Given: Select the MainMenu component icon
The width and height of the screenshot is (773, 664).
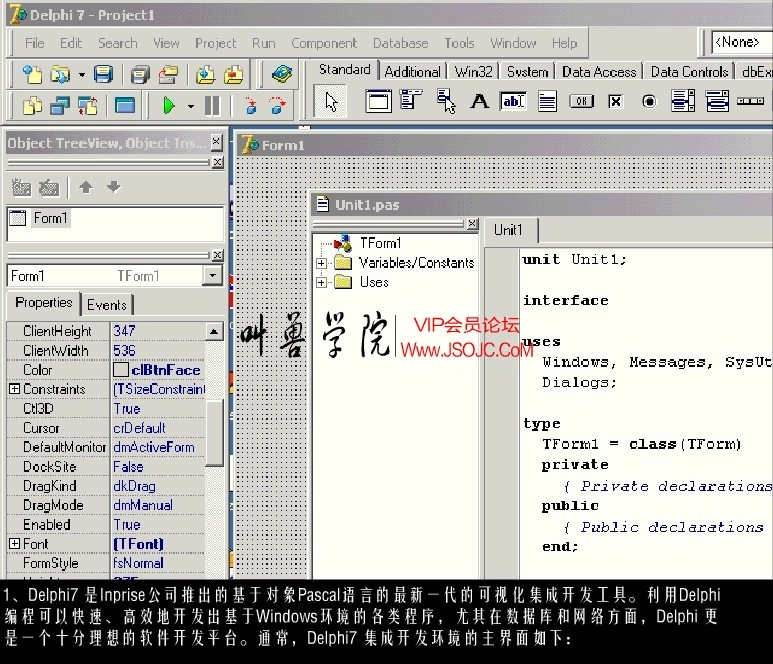Looking at the screenshot, I should coord(411,101).
